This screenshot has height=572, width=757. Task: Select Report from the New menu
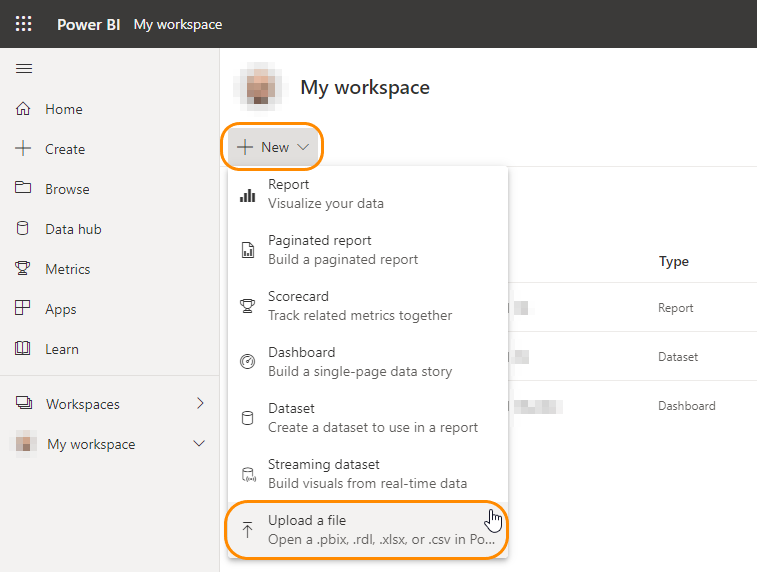click(x=326, y=194)
